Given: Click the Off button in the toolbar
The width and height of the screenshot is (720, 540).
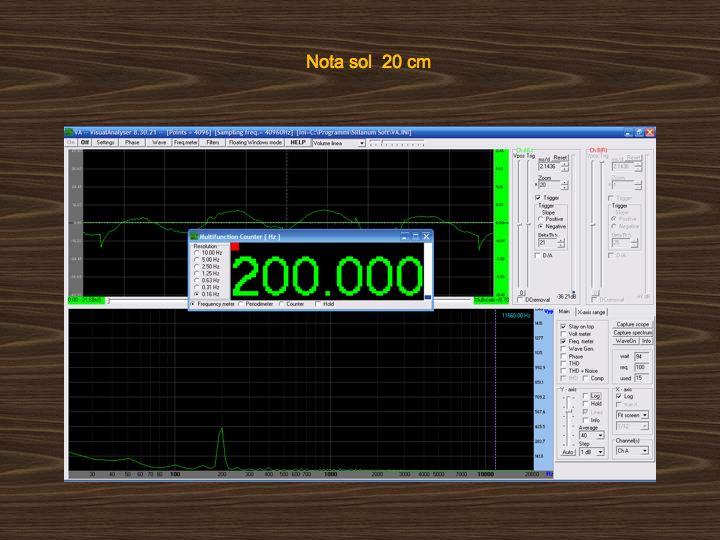Looking at the screenshot, I should [85, 143].
